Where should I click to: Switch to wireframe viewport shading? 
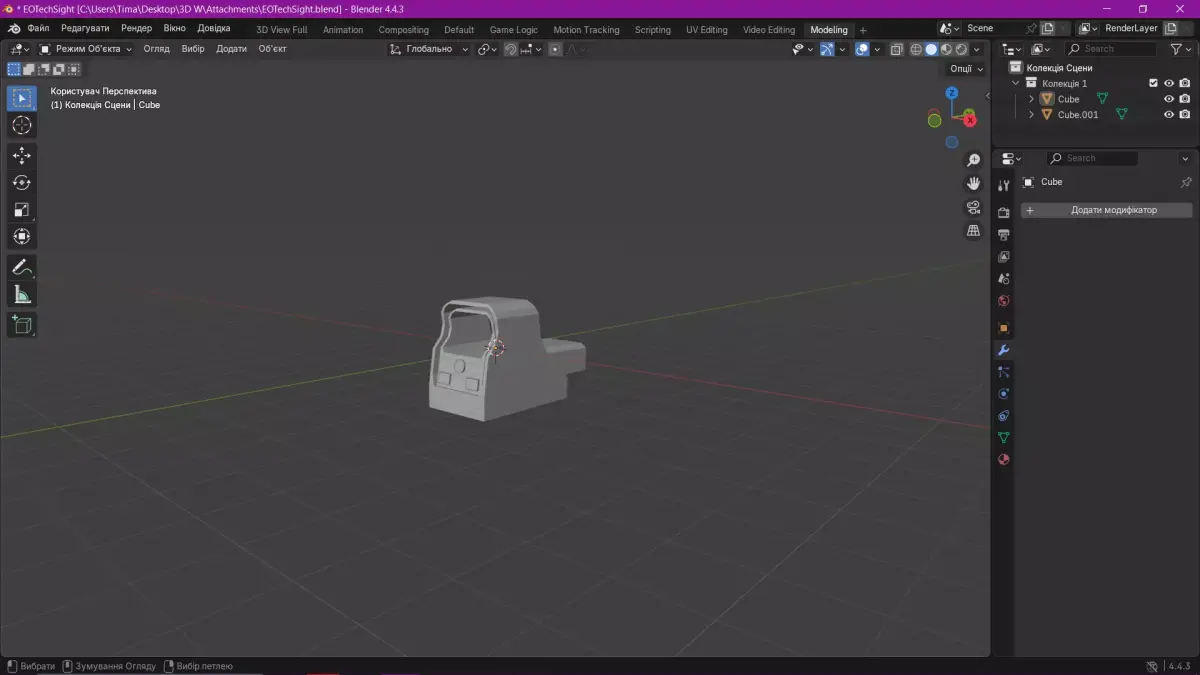click(916, 49)
